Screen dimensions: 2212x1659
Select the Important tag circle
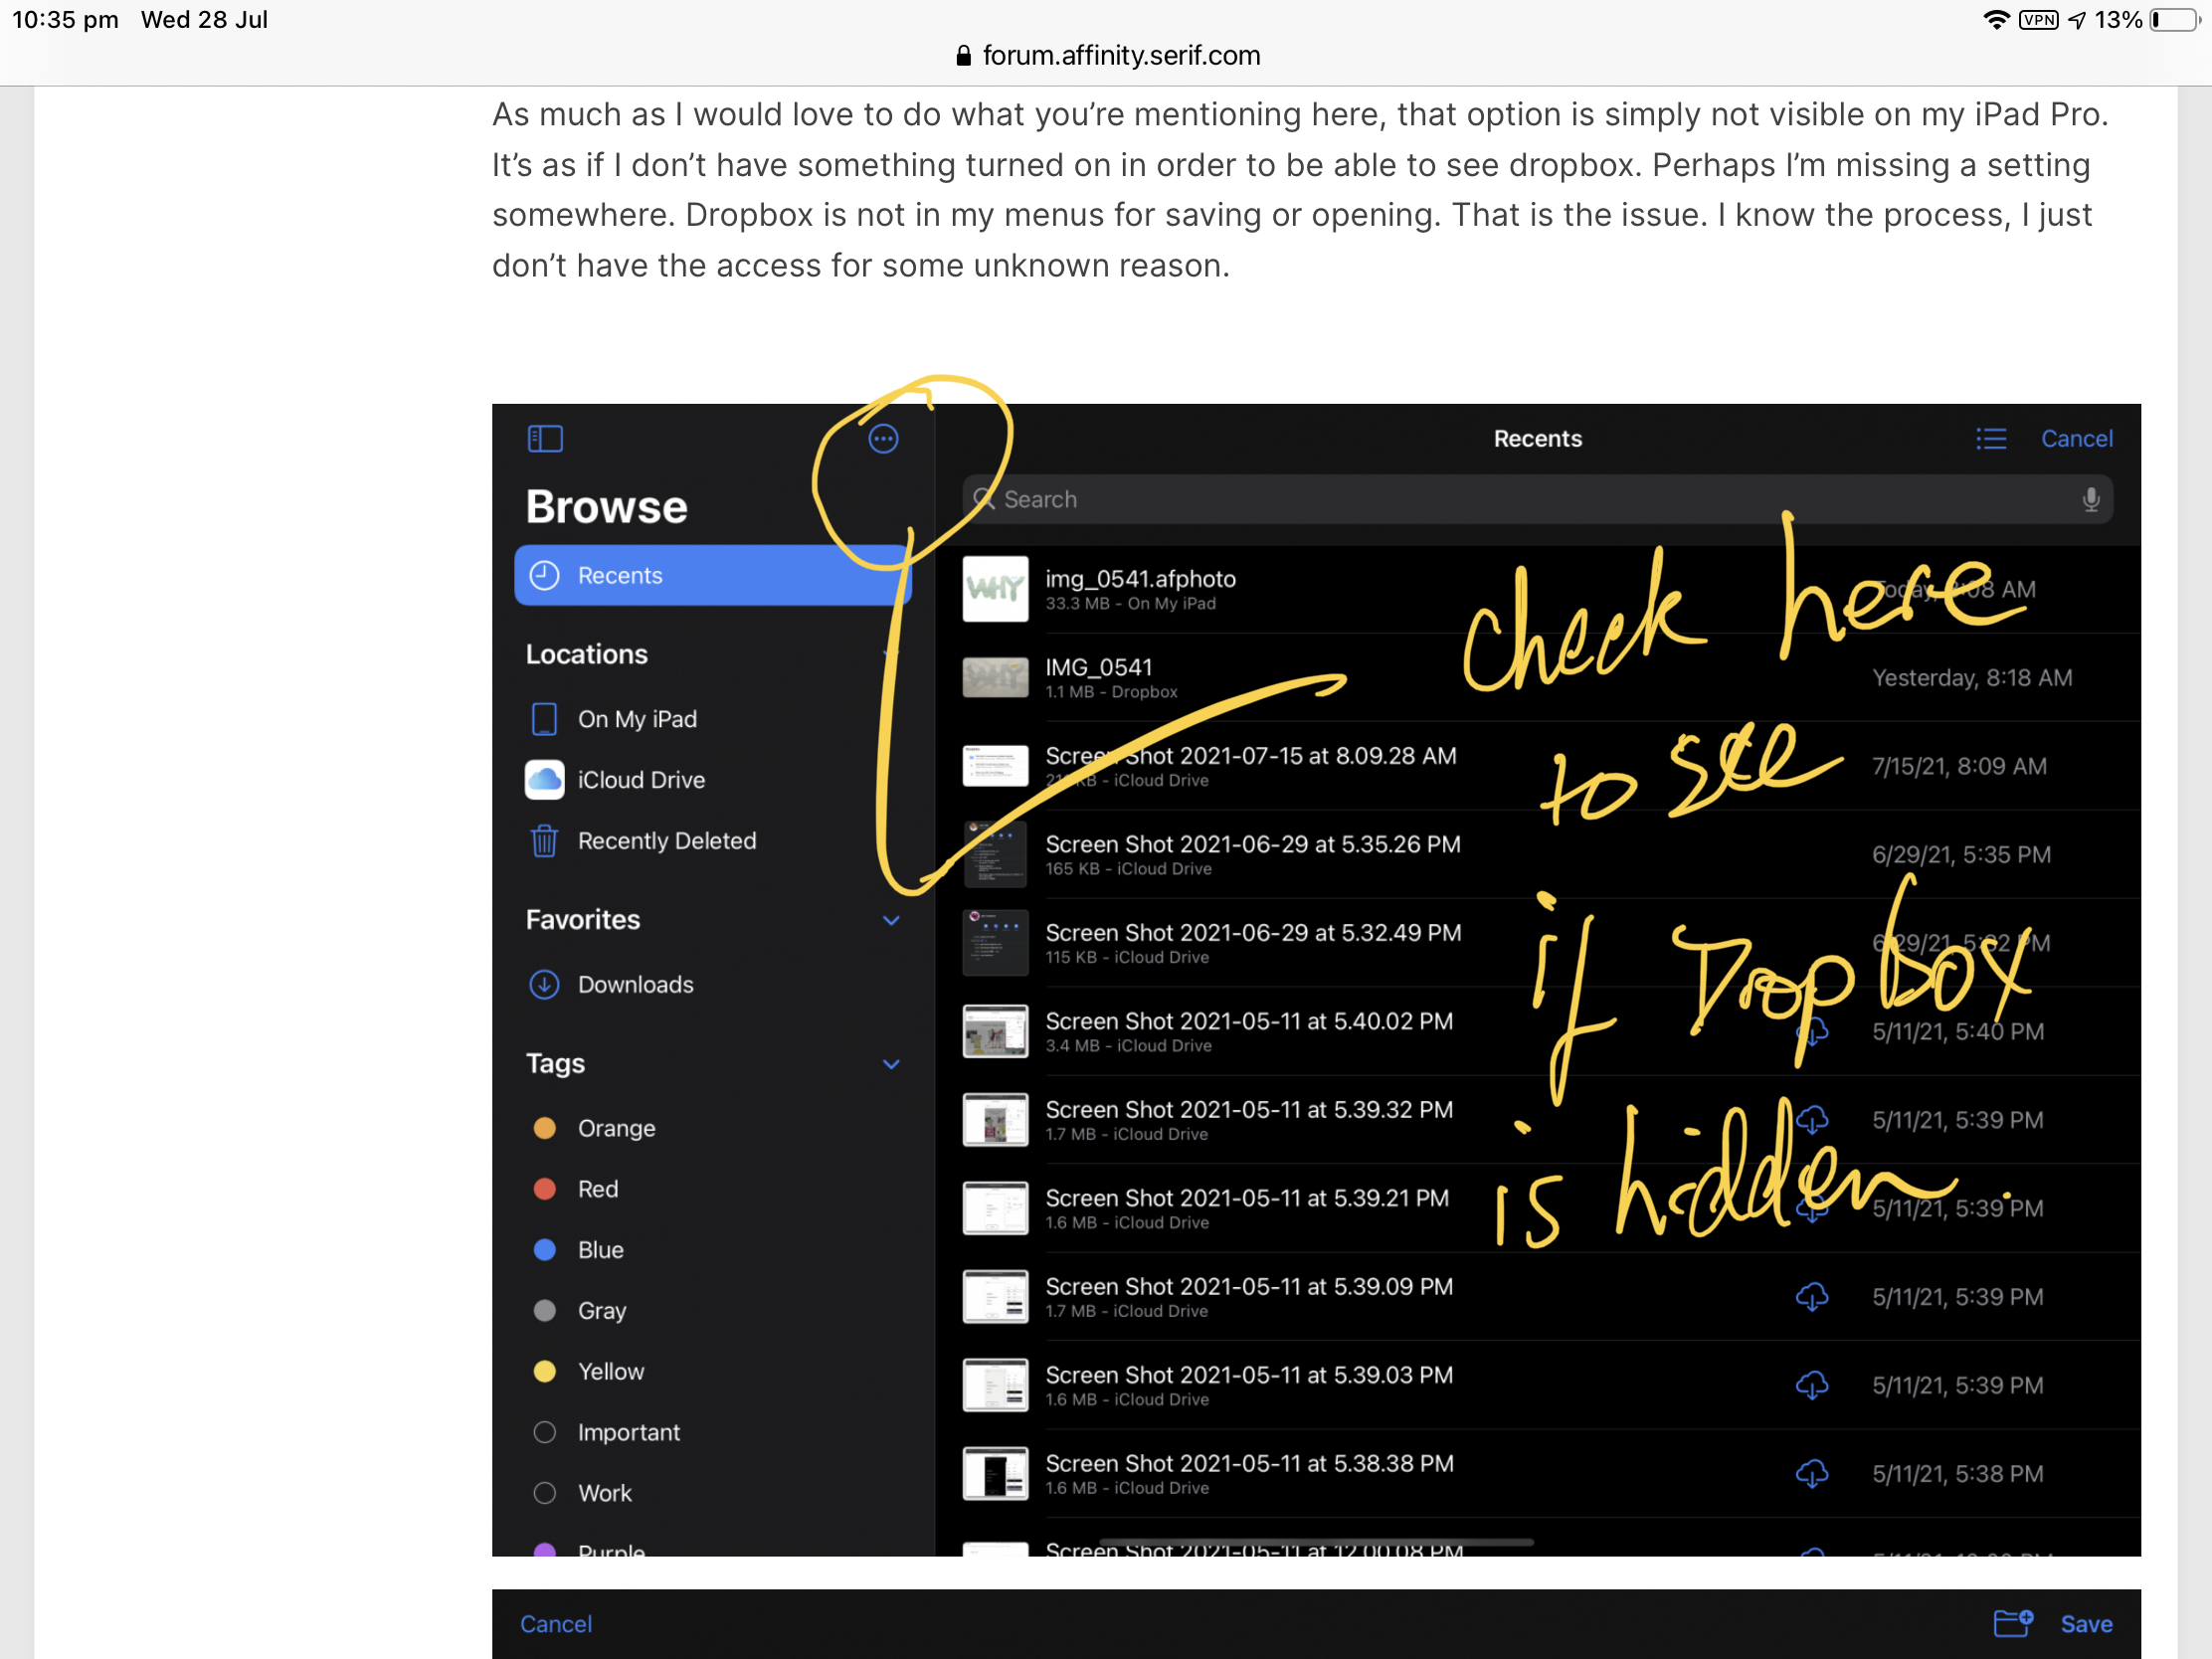coord(544,1432)
